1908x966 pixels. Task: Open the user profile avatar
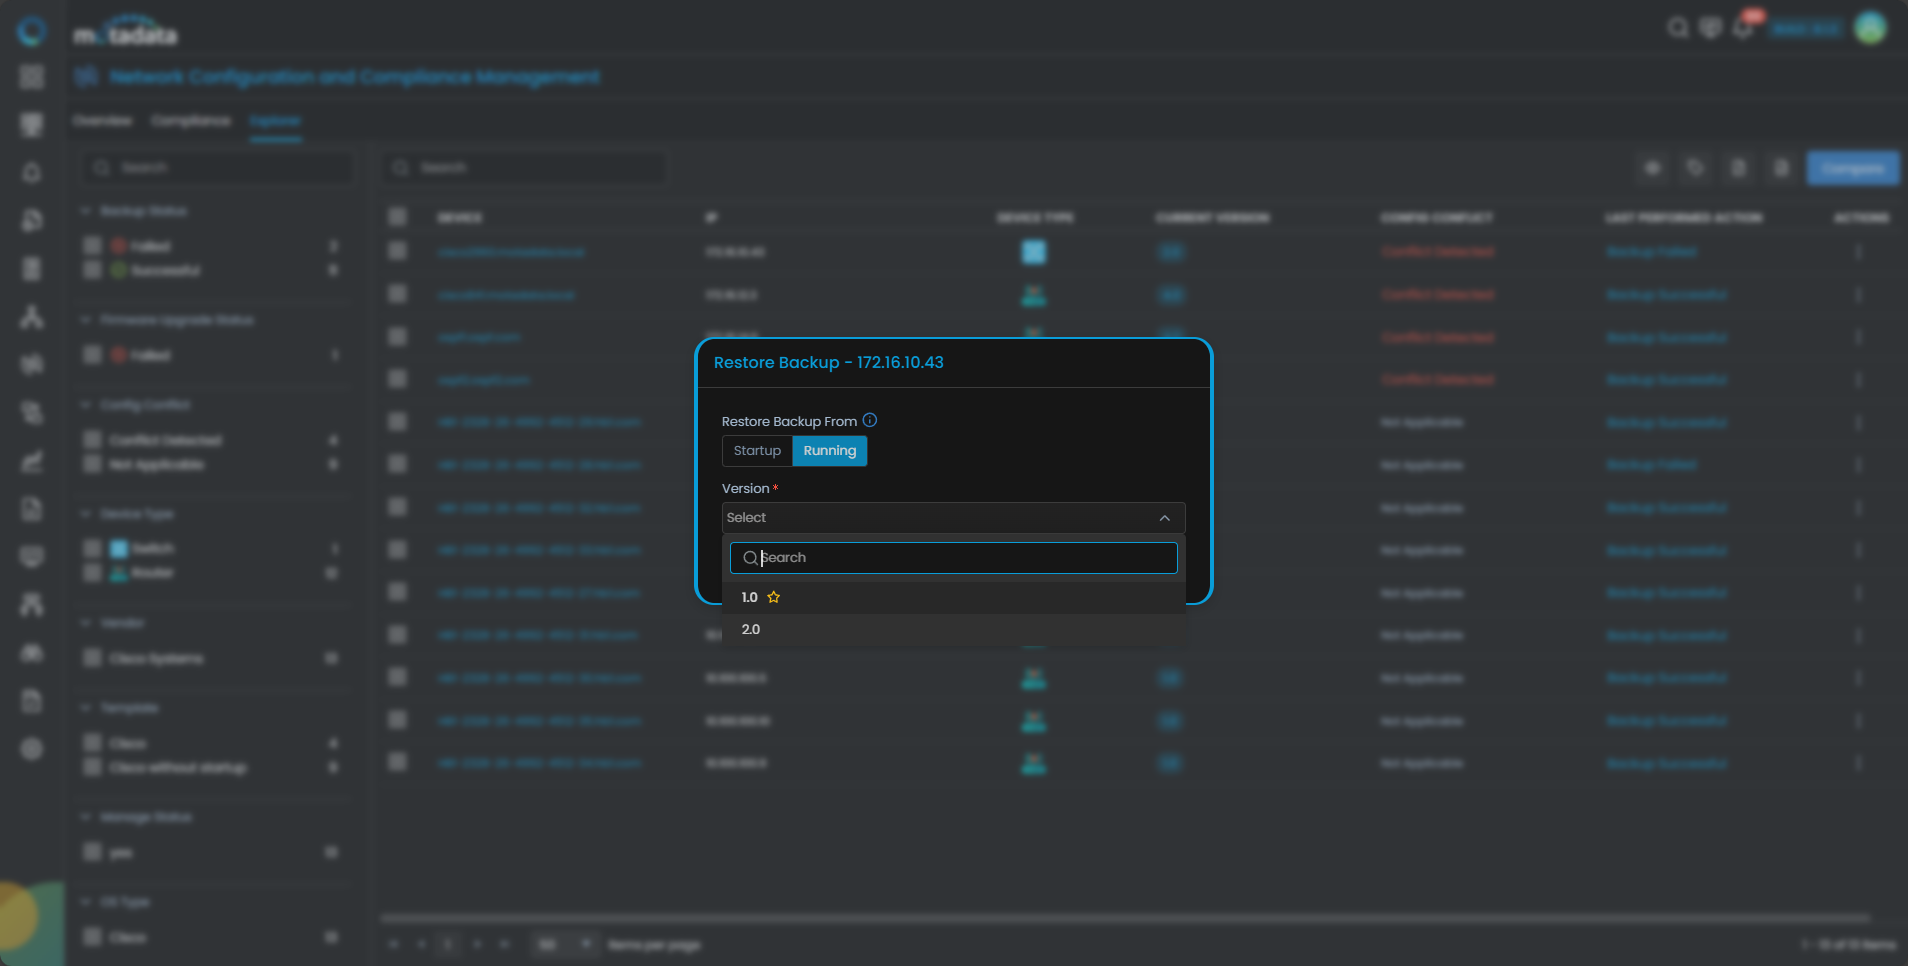pos(1870,28)
